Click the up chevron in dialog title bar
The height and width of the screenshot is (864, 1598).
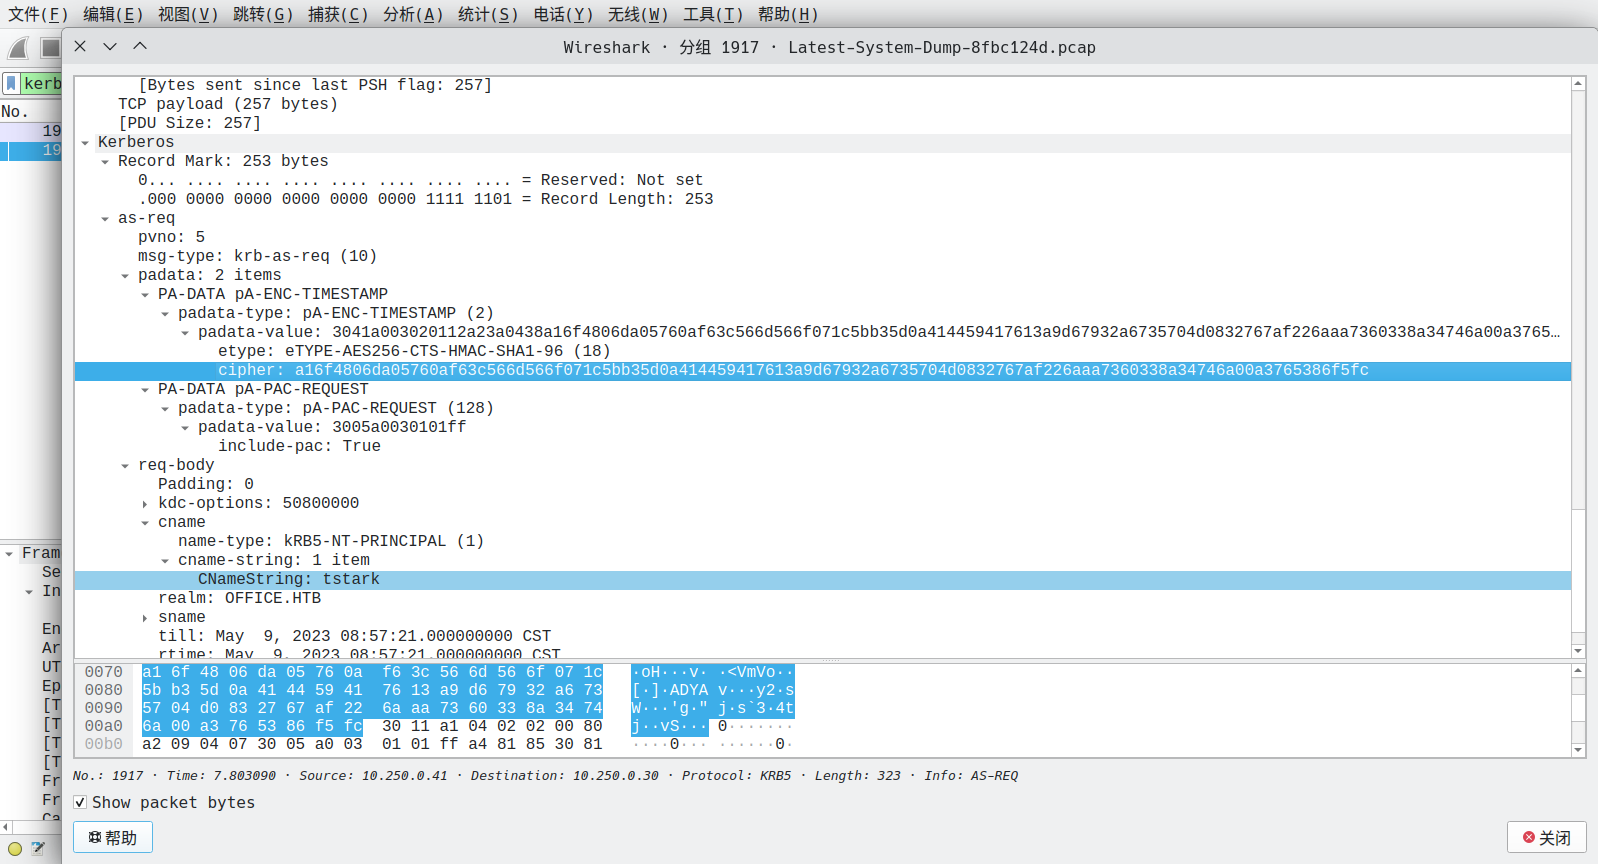click(x=140, y=46)
